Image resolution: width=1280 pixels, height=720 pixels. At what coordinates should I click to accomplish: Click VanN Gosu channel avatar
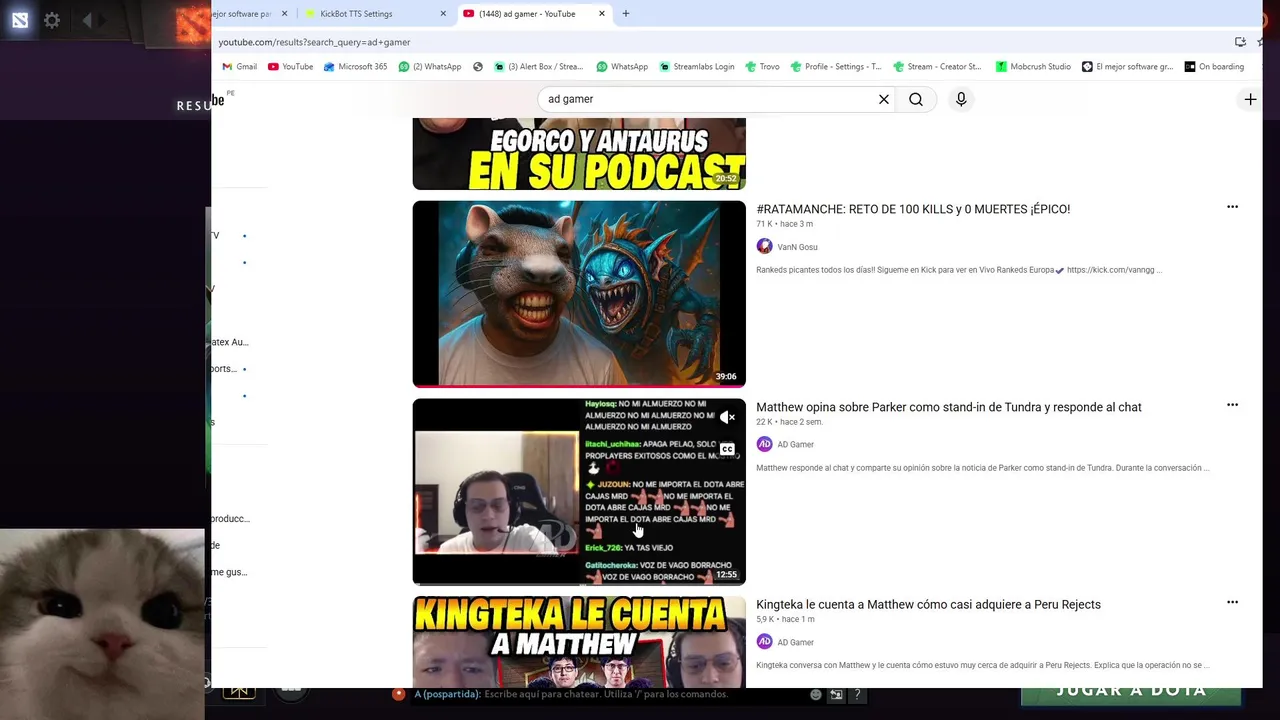coord(764,246)
